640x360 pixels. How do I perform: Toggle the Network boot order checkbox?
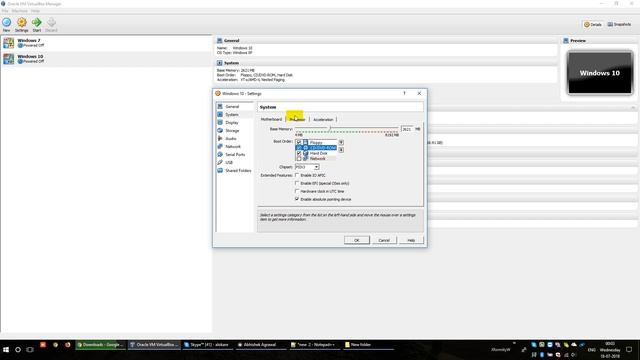coord(299,158)
